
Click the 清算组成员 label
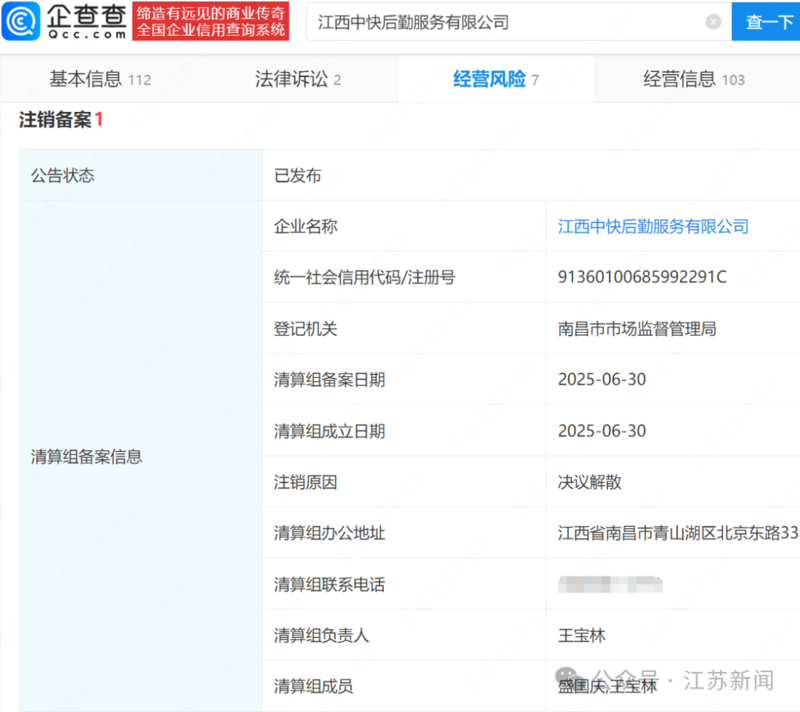(313, 686)
